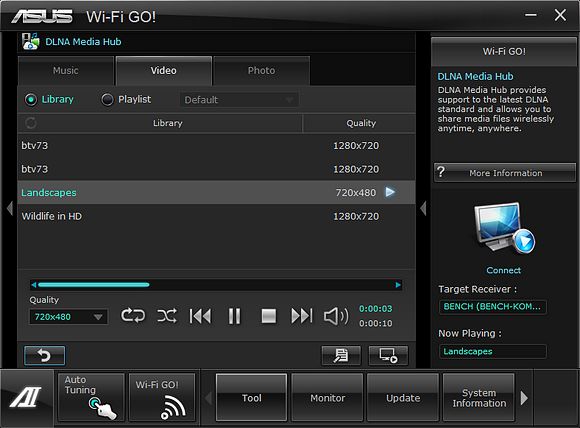
Task: Switch to the Music tab
Action: point(66,71)
